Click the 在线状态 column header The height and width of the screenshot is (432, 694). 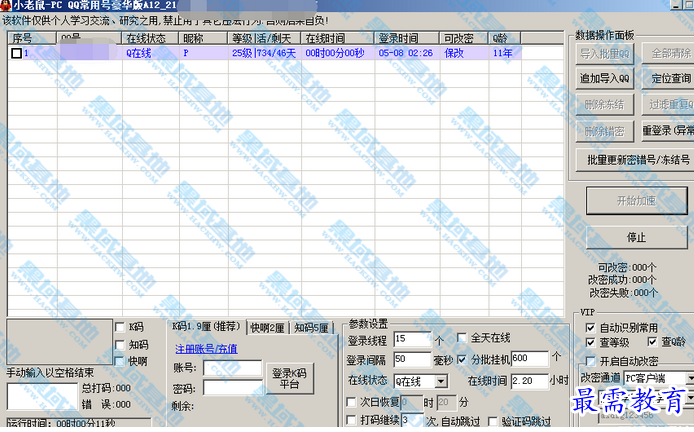(150, 38)
